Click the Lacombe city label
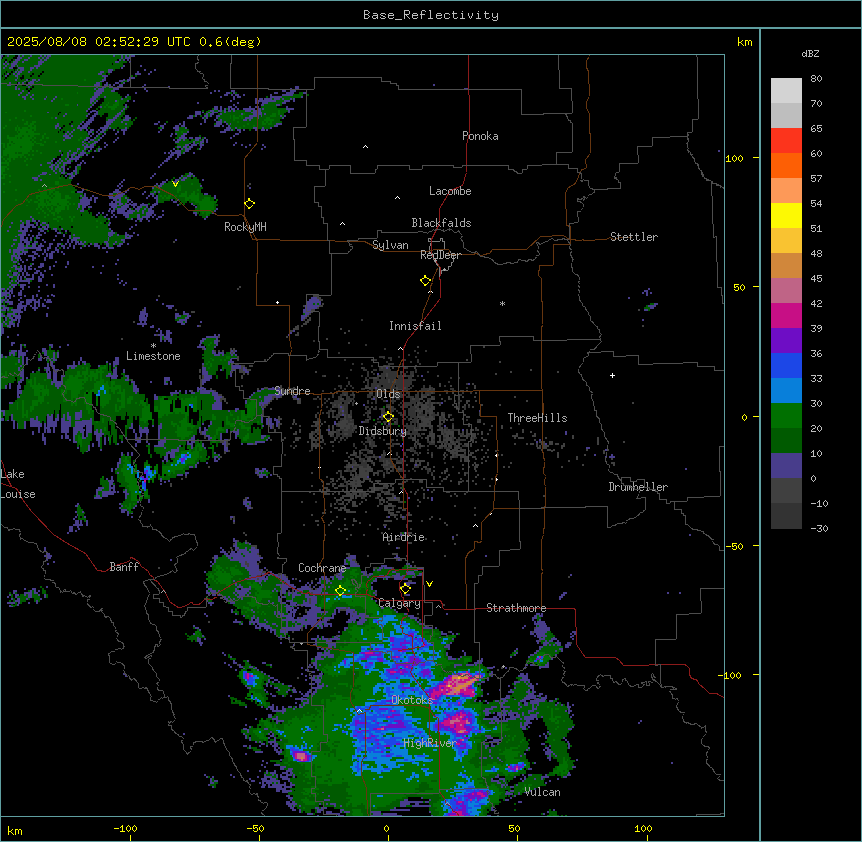The image size is (862, 842). pos(450,191)
